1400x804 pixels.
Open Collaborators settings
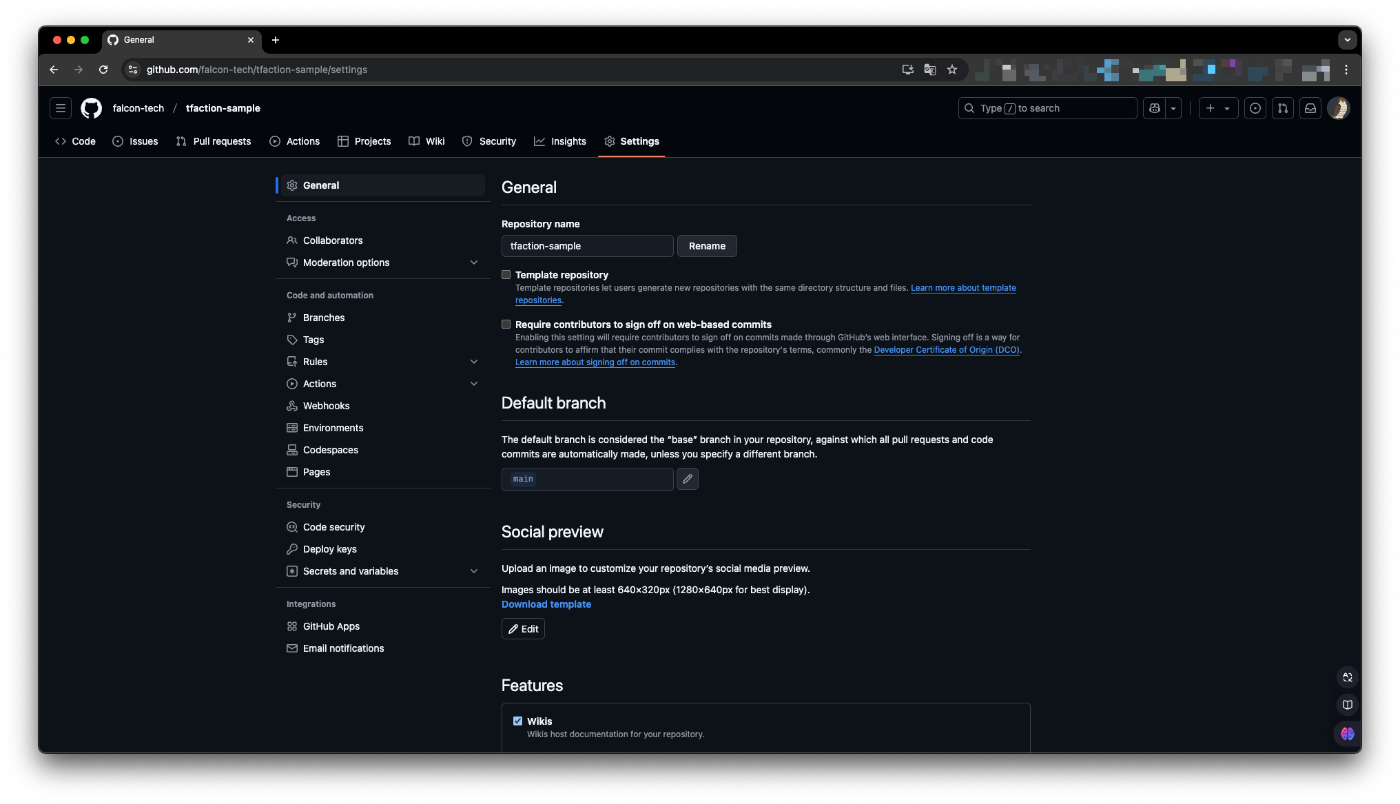(381, 240)
